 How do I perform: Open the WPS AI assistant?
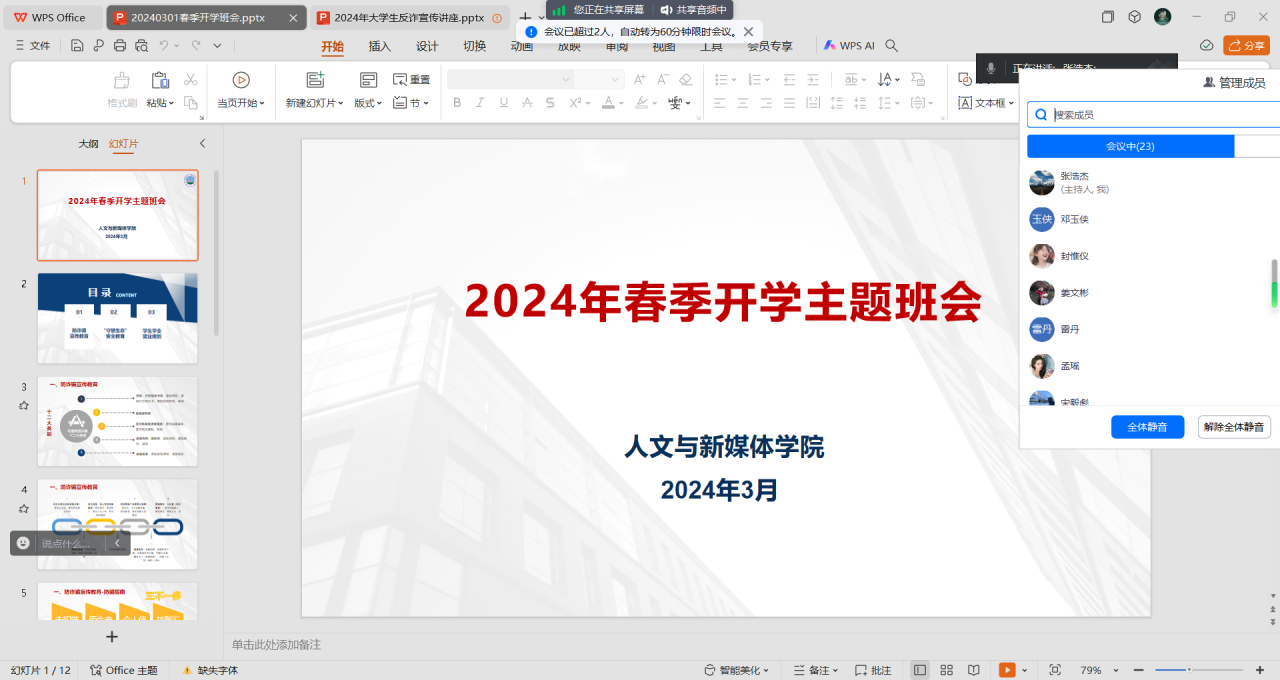[849, 45]
